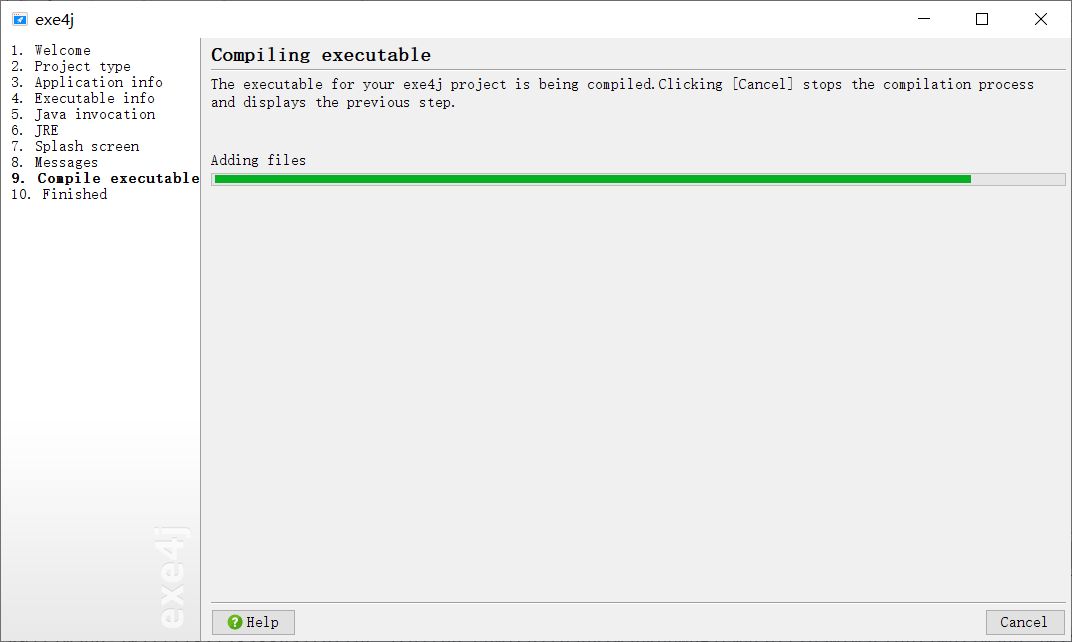Click the Compiling executable heading
This screenshot has height=642, width=1072.
click(321, 55)
